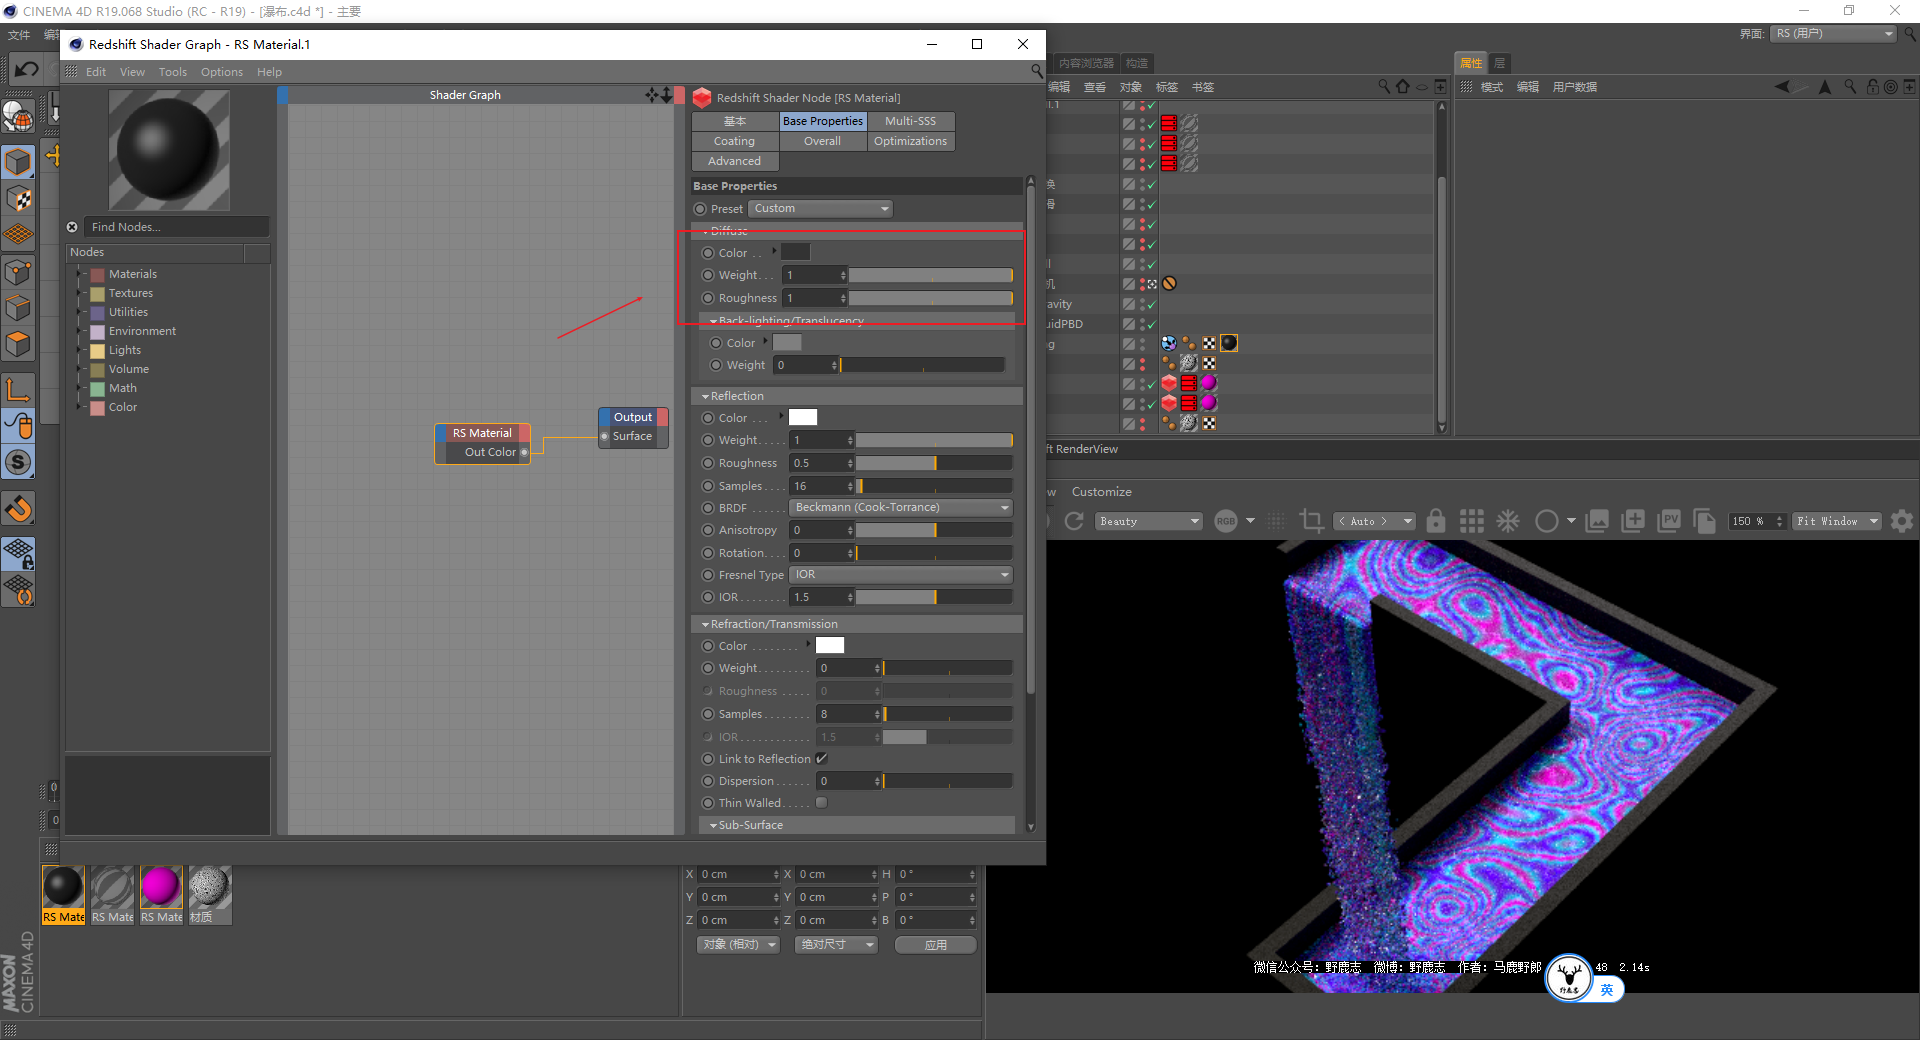Toggle the crop region render icon
Image resolution: width=1920 pixels, height=1040 pixels.
[x=1310, y=521]
